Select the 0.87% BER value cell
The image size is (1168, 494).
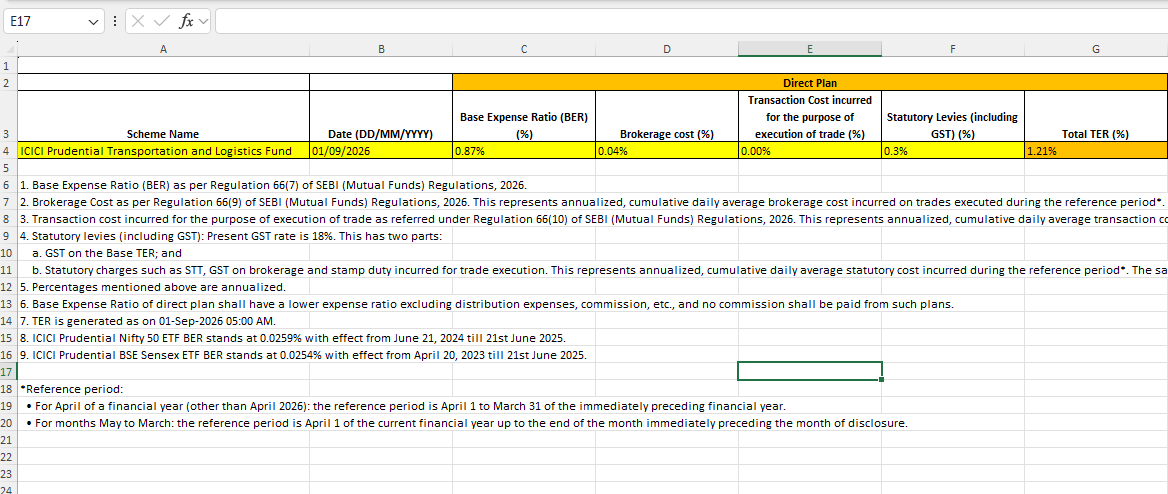point(524,151)
